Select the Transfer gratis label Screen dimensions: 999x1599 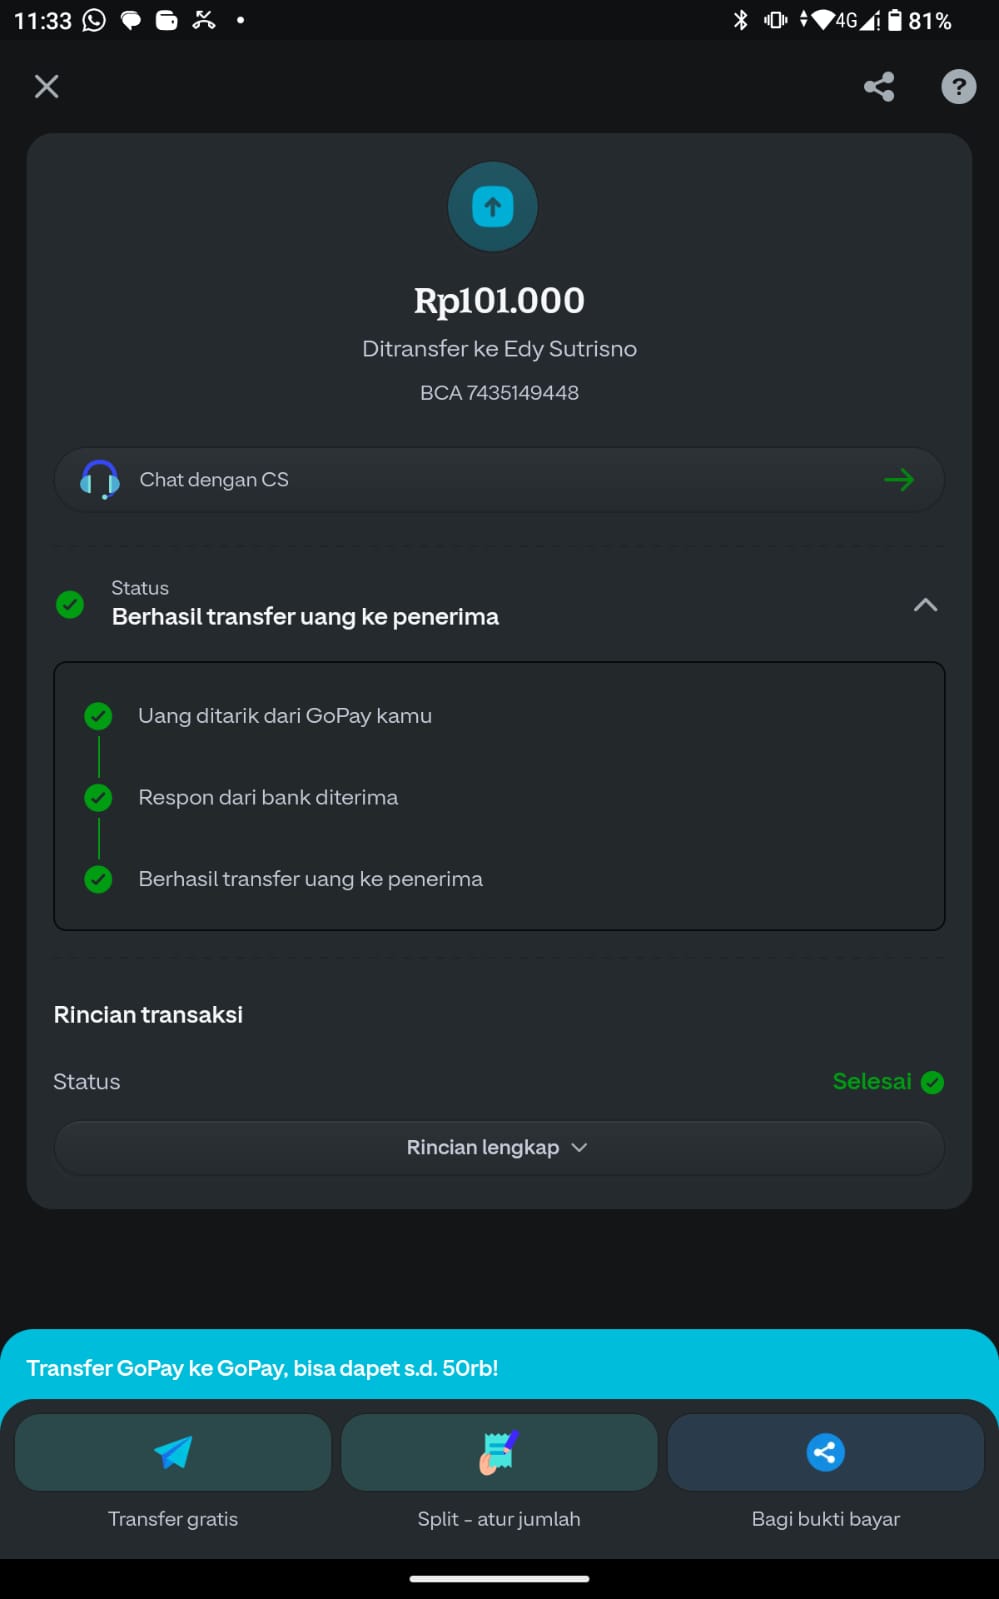click(173, 1519)
